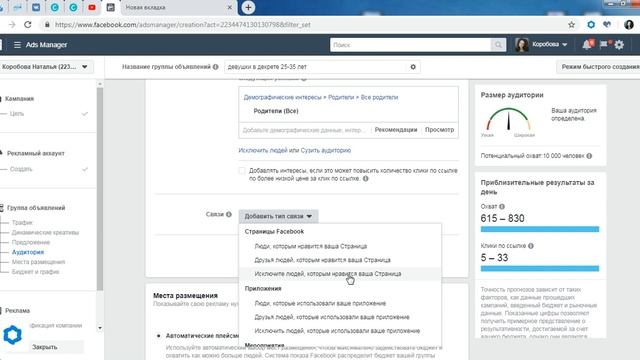
Task: Click Режим быстрого создания button
Action: point(598,67)
